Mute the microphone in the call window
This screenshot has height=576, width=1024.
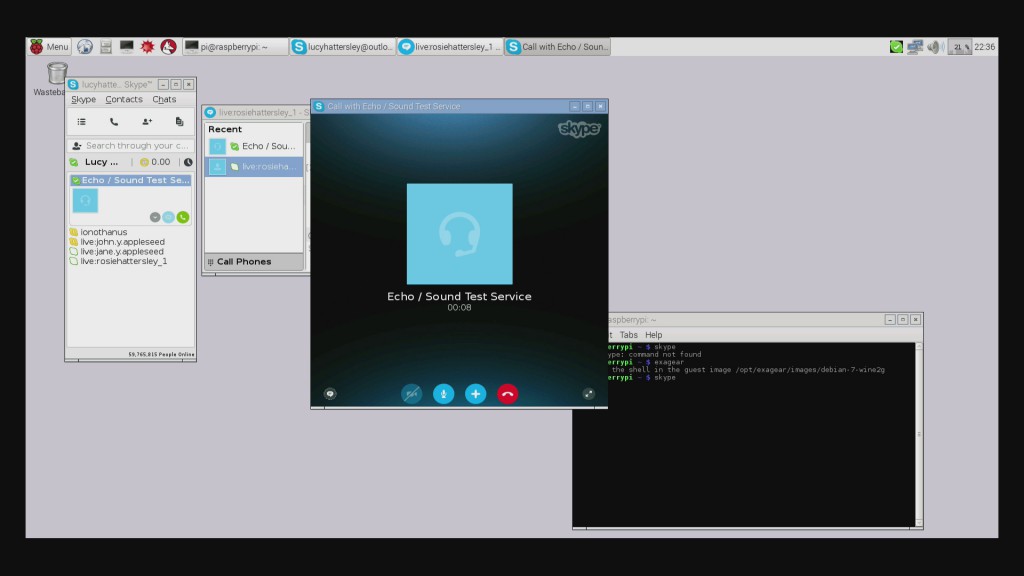coord(443,394)
